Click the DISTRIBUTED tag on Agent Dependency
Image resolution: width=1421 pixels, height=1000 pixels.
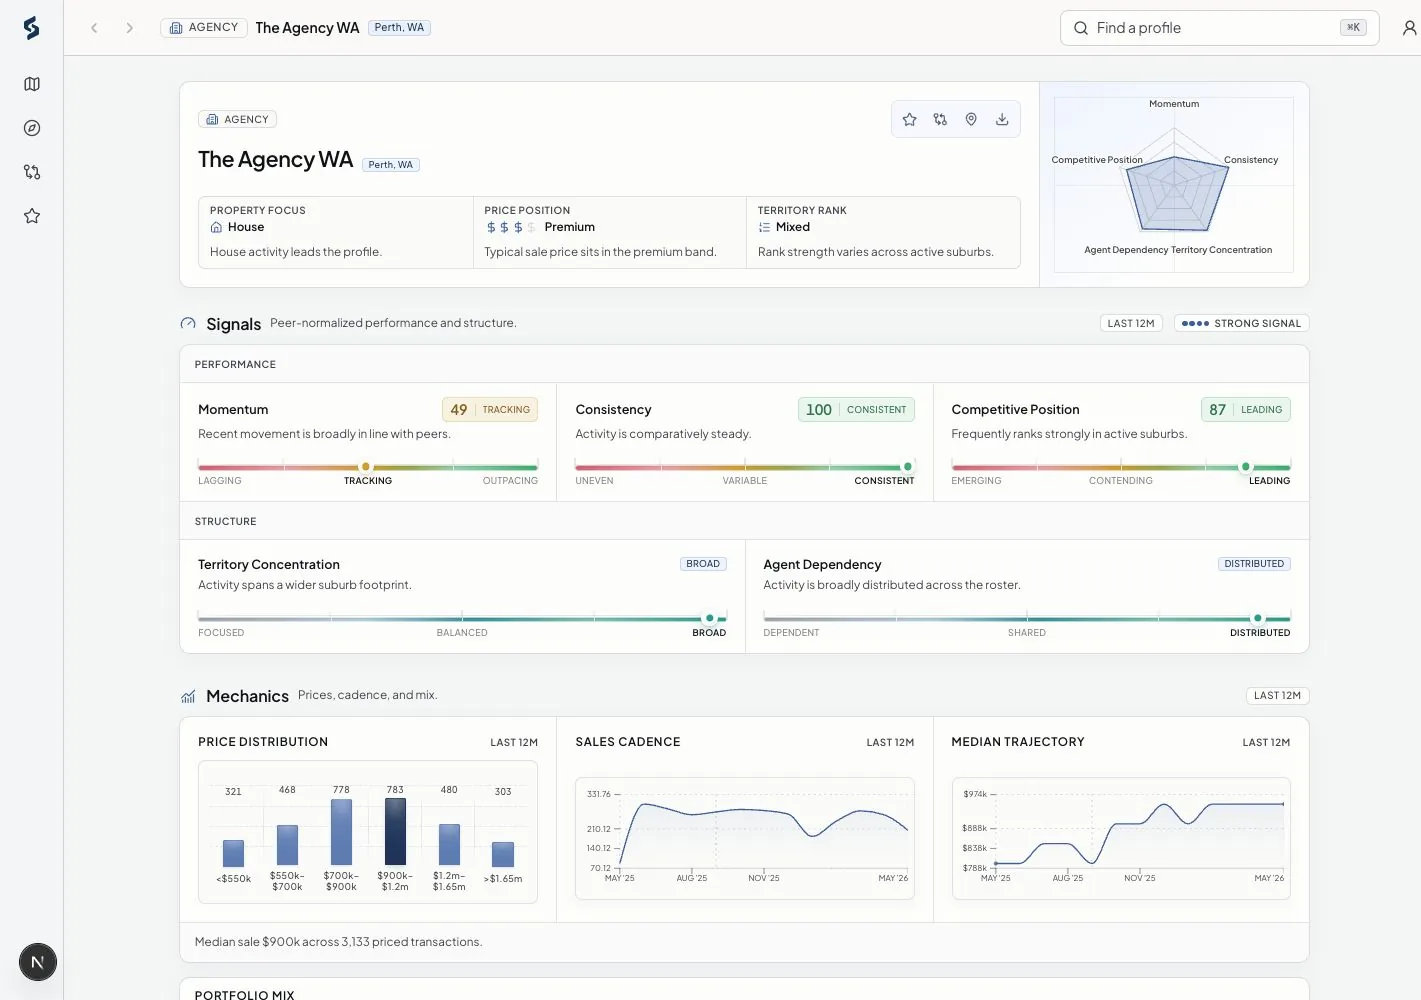[1254, 564]
